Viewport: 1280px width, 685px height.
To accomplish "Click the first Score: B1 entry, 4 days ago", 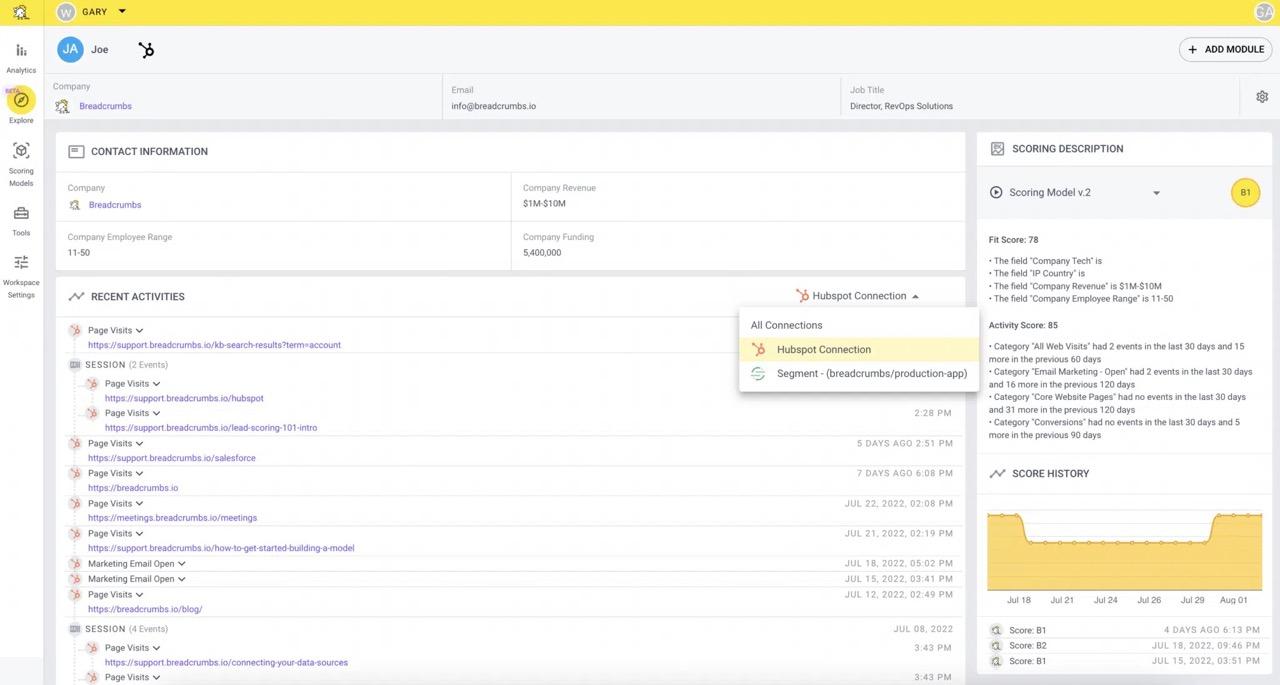I will (x=1125, y=630).
